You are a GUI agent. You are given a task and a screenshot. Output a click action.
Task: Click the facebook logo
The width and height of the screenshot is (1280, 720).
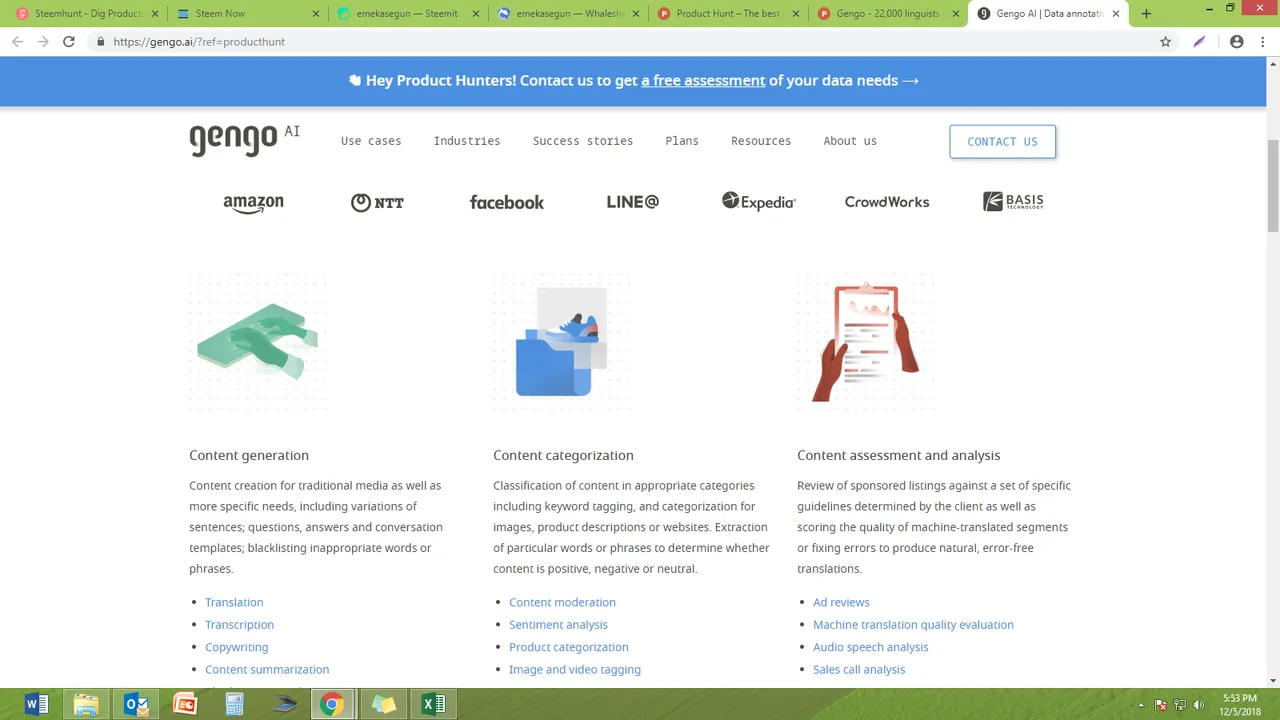point(507,202)
